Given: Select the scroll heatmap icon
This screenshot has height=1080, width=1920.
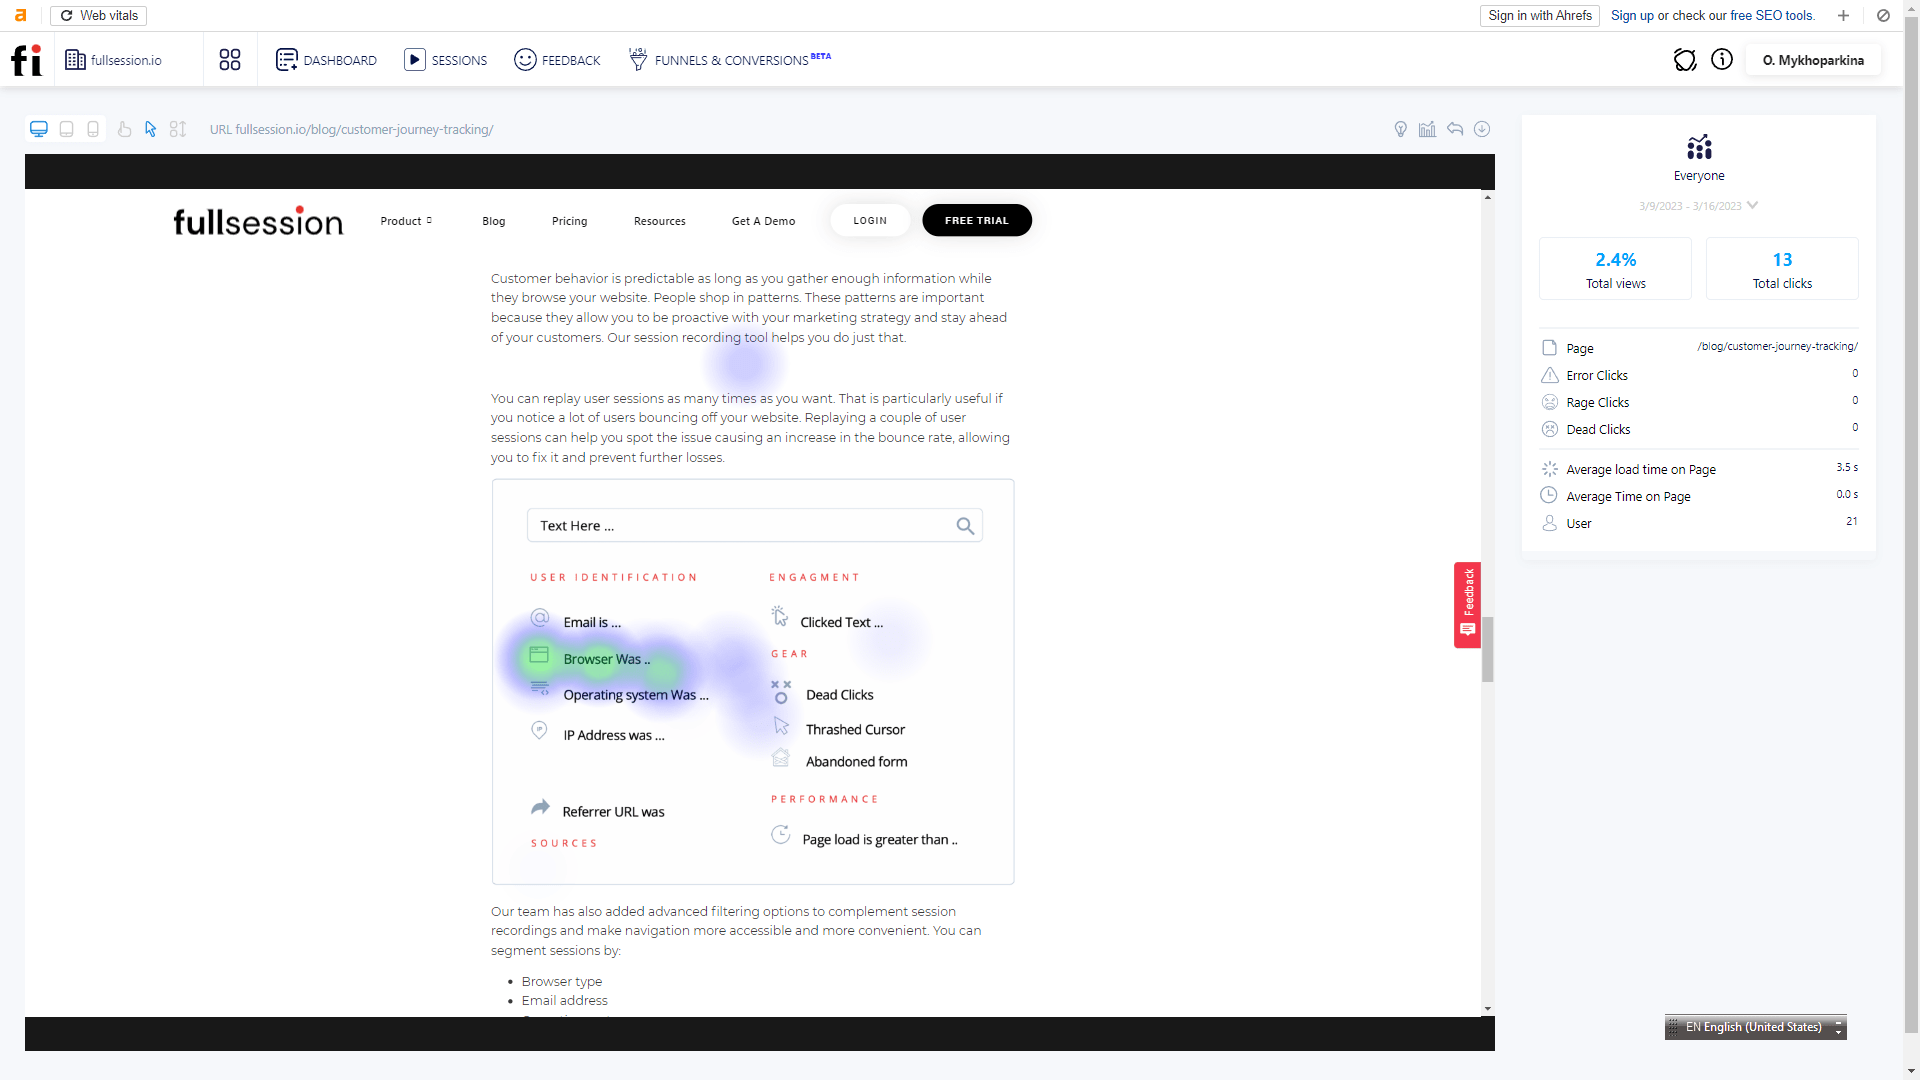Looking at the screenshot, I should [x=177, y=129].
